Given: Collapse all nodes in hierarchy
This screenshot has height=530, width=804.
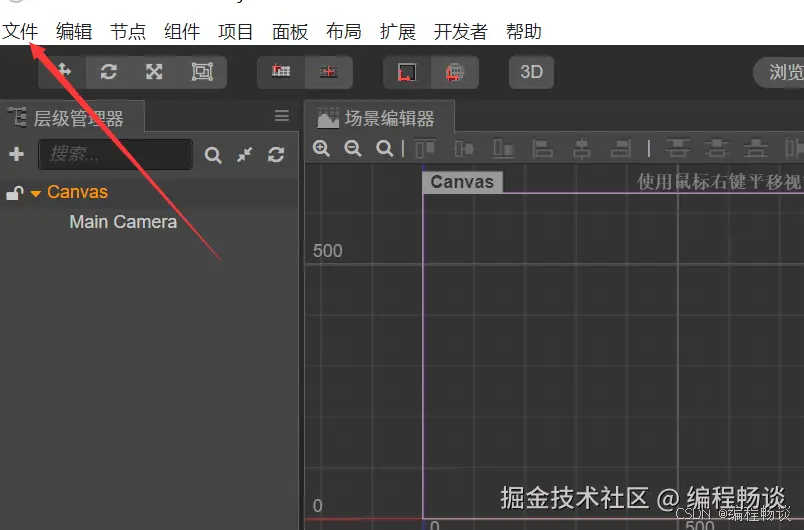Looking at the screenshot, I should [245, 154].
